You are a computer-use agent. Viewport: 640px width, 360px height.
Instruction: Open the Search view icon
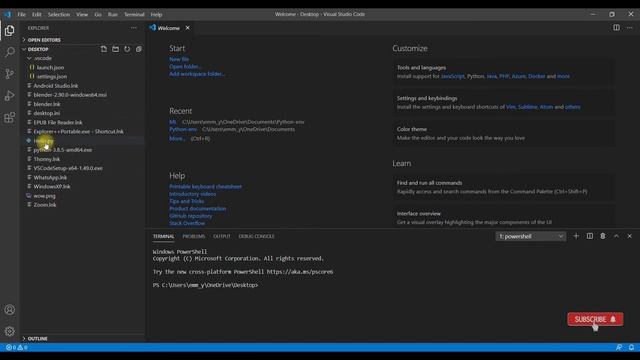click(x=9, y=52)
